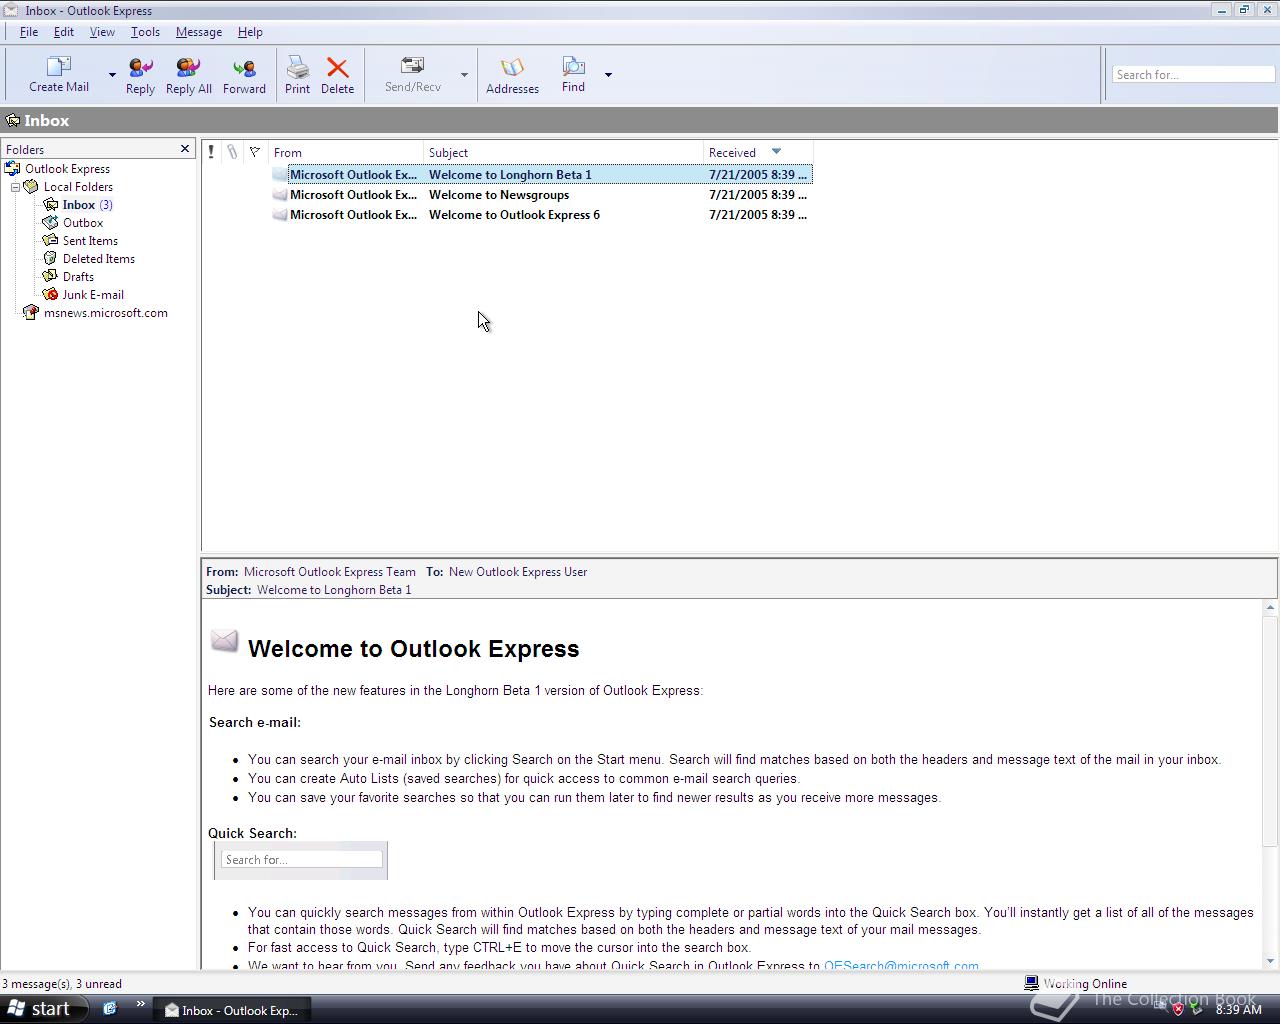Click the Reply All toolbar button

pos(188,76)
